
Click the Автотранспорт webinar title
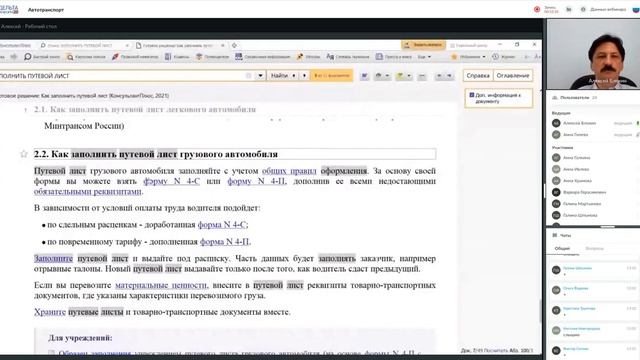(46, 9)
